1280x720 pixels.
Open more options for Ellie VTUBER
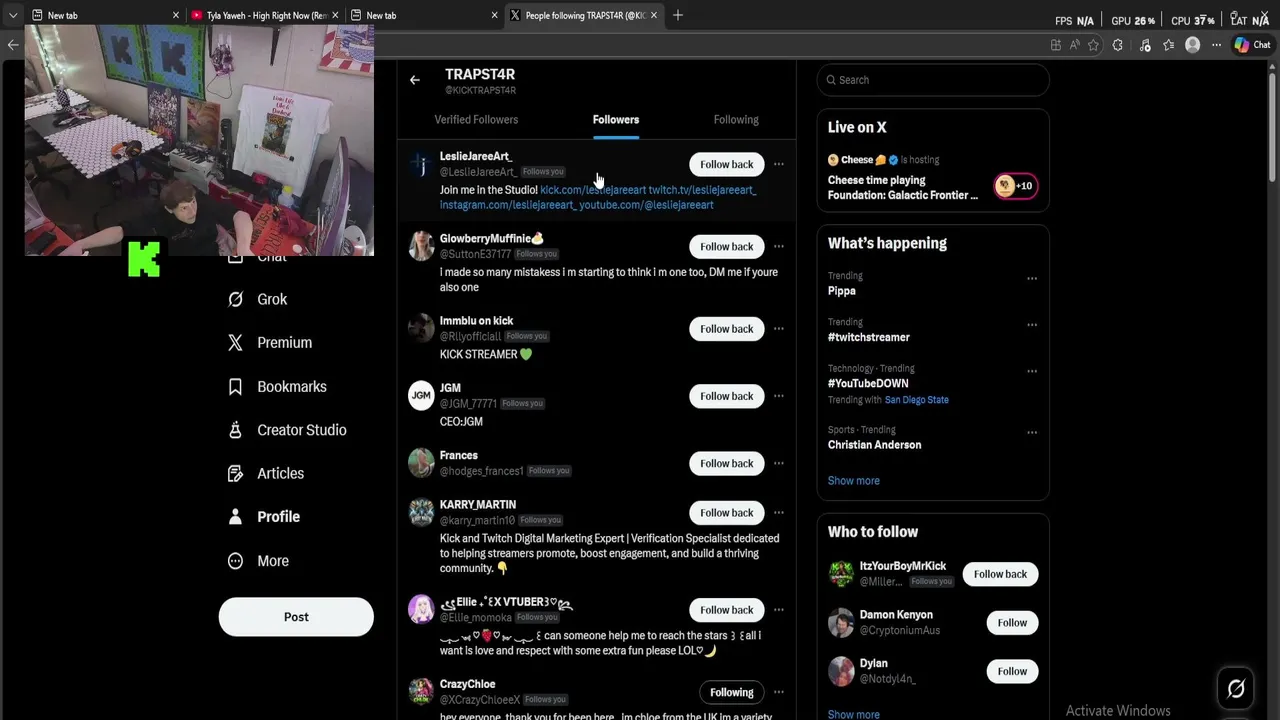(779, 610)
